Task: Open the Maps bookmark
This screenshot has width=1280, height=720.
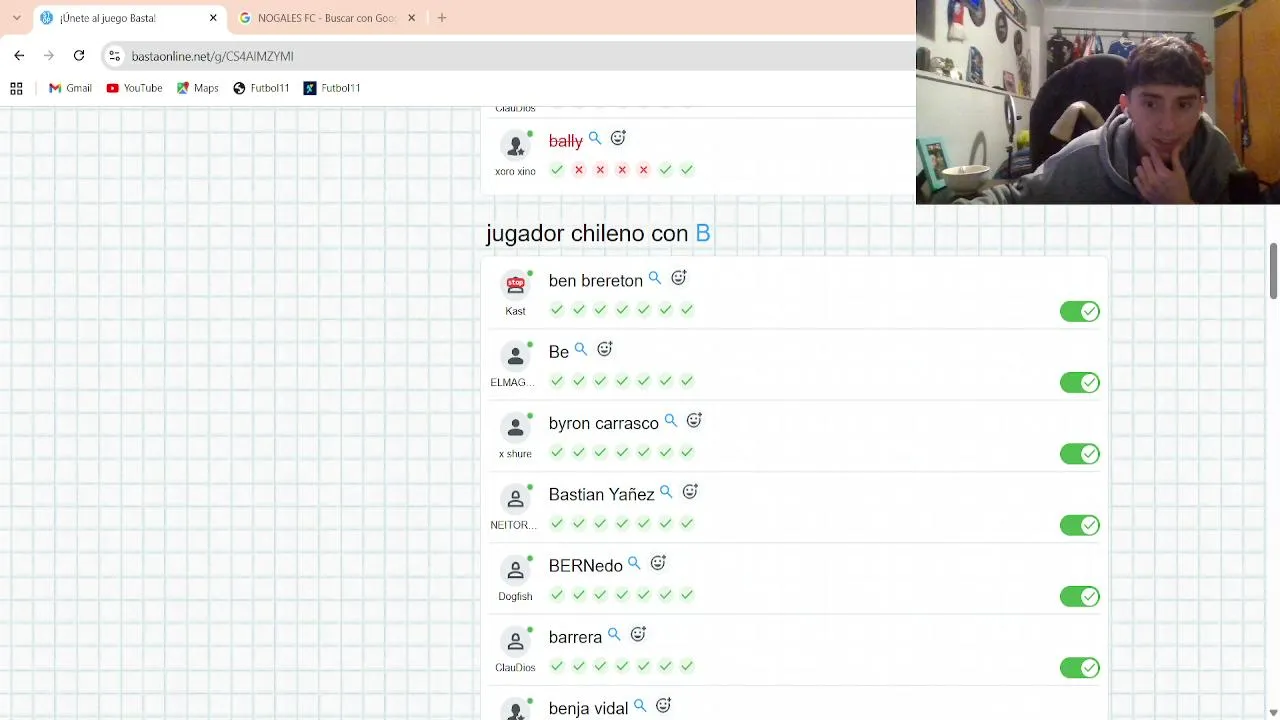Action: click(x=198, y=88)
